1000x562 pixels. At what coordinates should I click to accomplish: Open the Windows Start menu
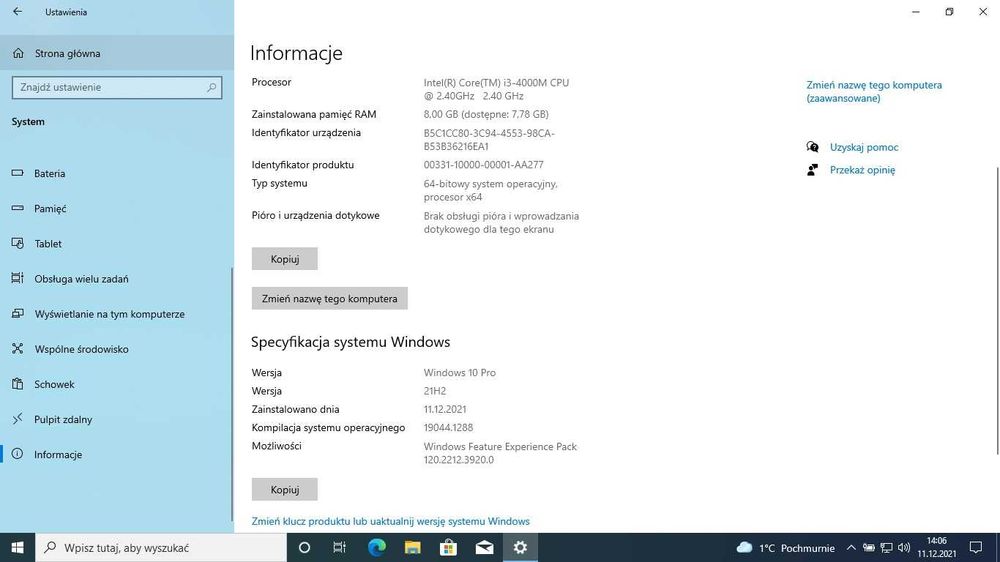click(17, 547)
